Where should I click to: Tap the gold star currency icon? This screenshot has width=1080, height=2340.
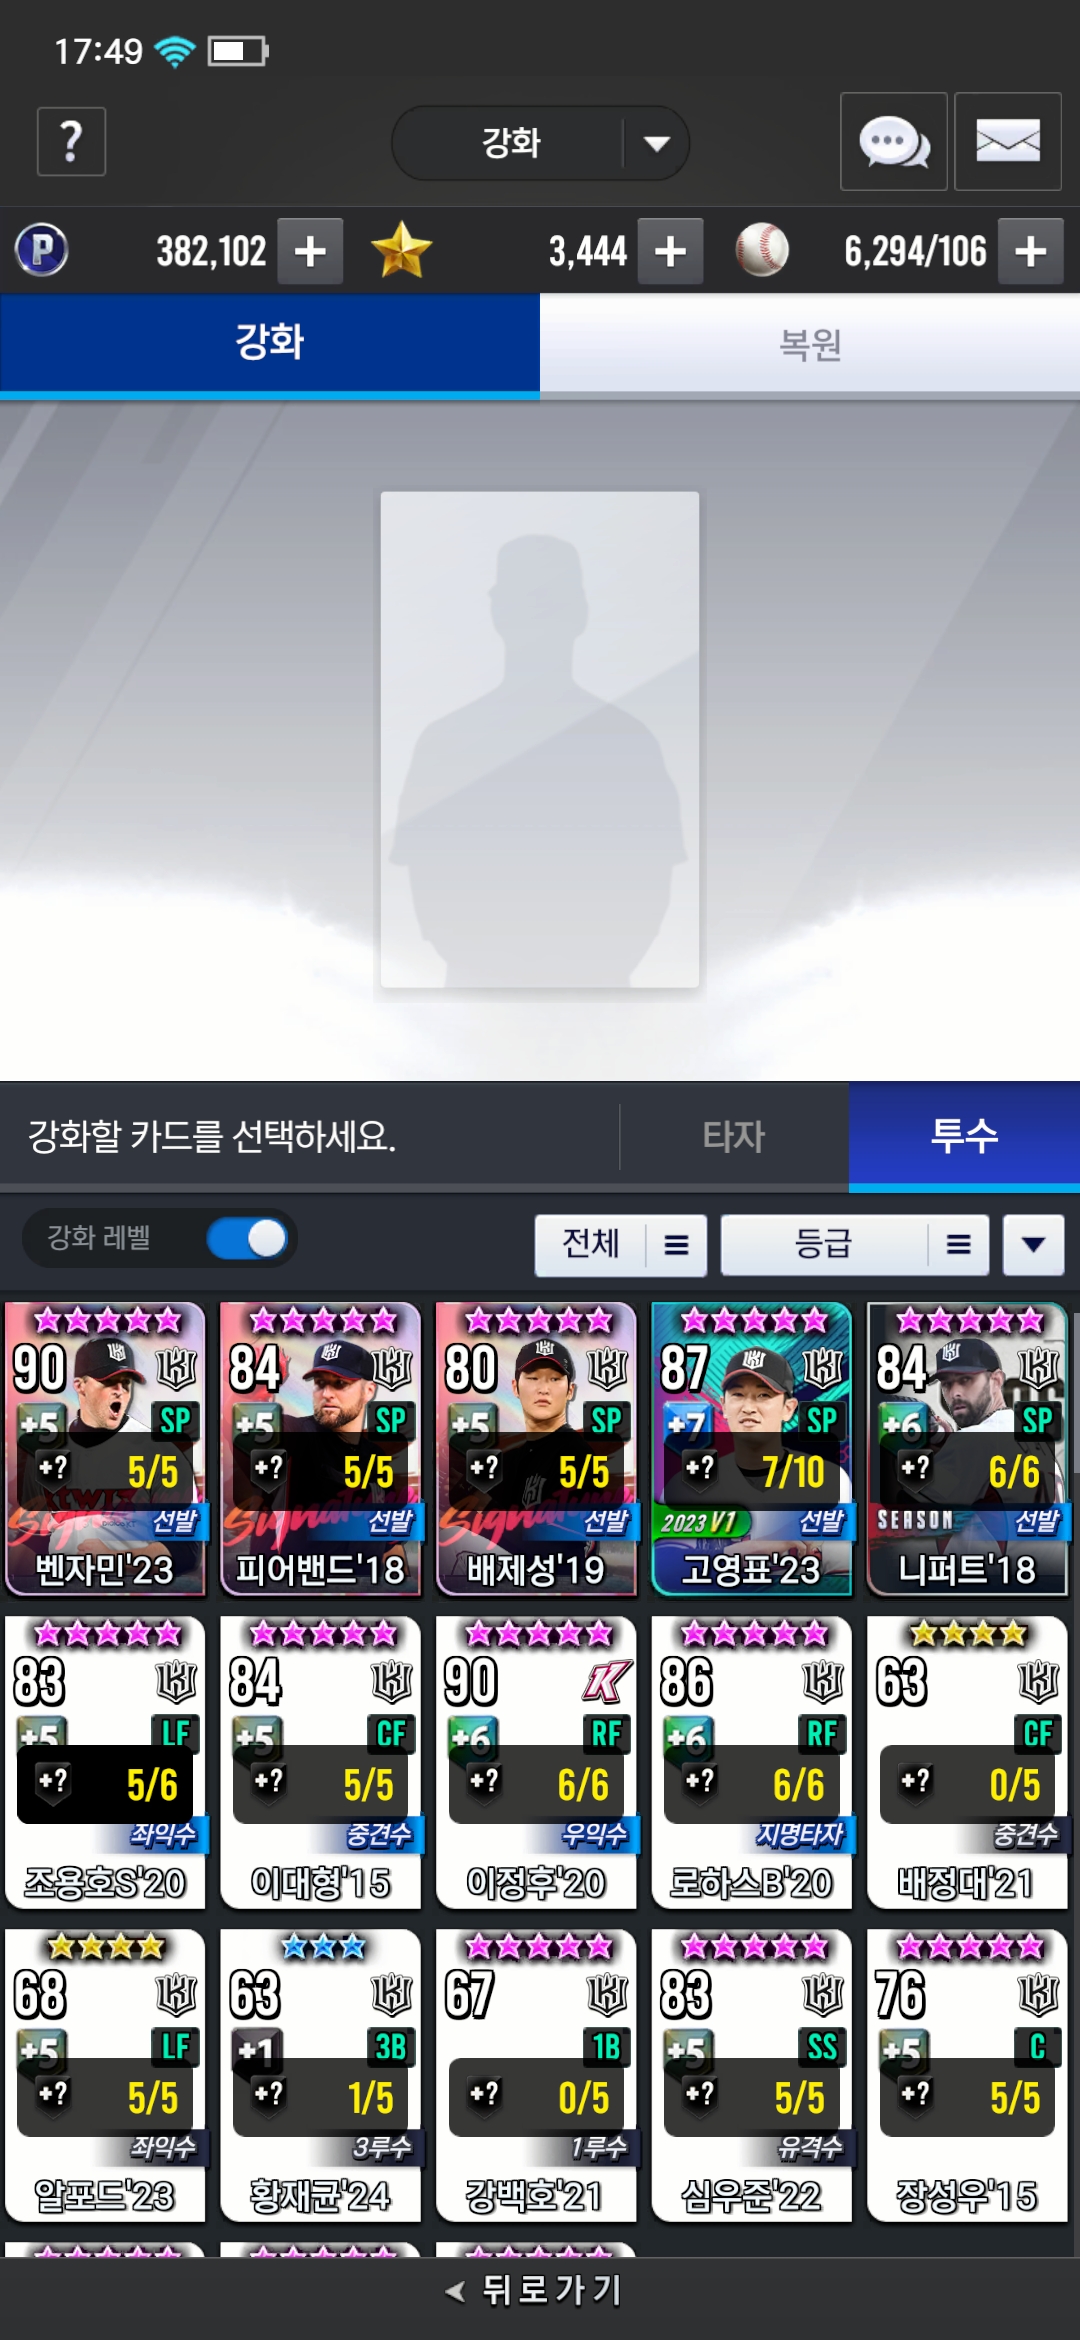[401, 250]
